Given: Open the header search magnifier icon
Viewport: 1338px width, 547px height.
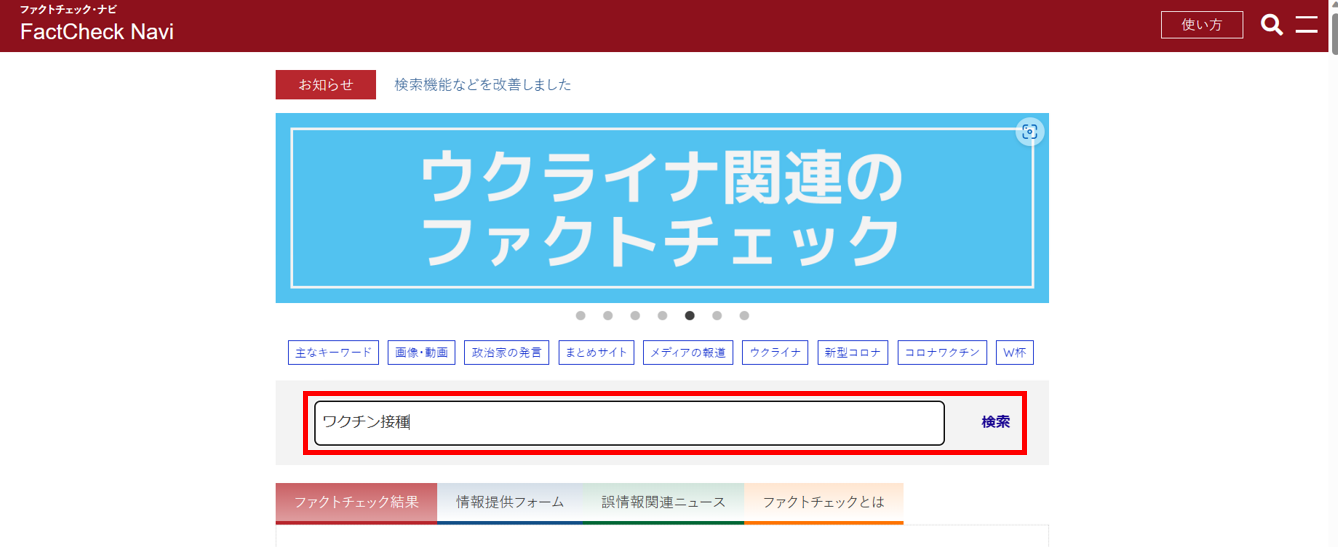Looking at the screenshot, I should 1272,25.
